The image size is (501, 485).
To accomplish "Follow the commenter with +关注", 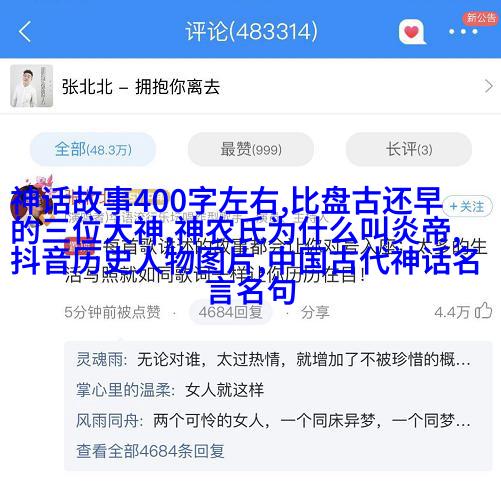I will [467, 207].
